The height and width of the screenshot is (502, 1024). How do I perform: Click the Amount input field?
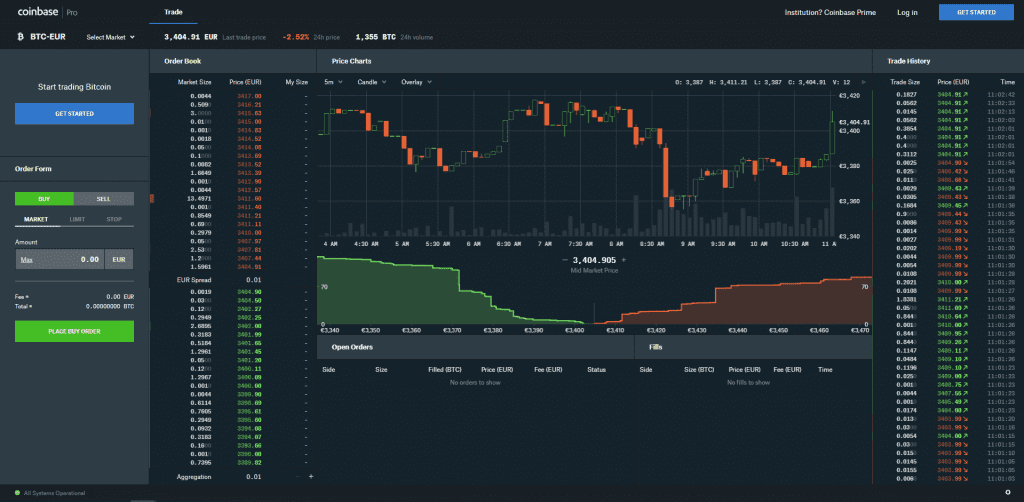click(58, 259)
